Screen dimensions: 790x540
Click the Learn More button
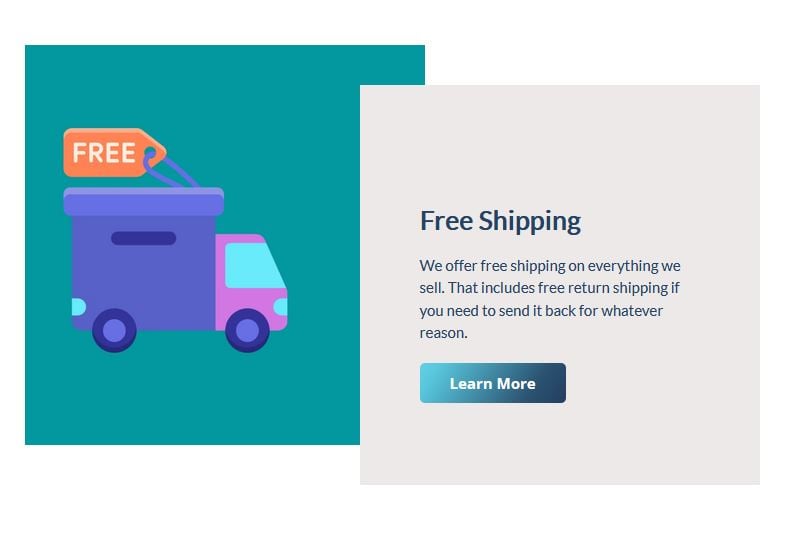492,383
